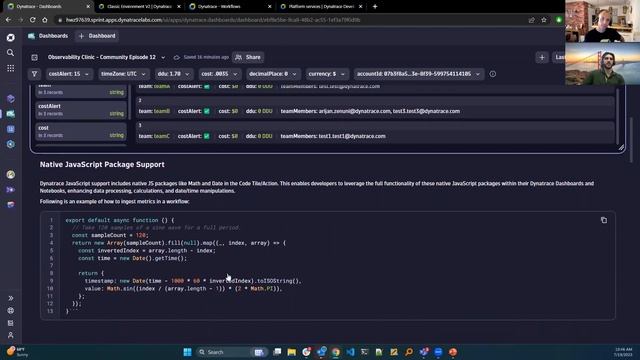This screenshot has height=360, width=640.
Task: Open search in the Dynatrace sidebar
Action: coord(11,53)
